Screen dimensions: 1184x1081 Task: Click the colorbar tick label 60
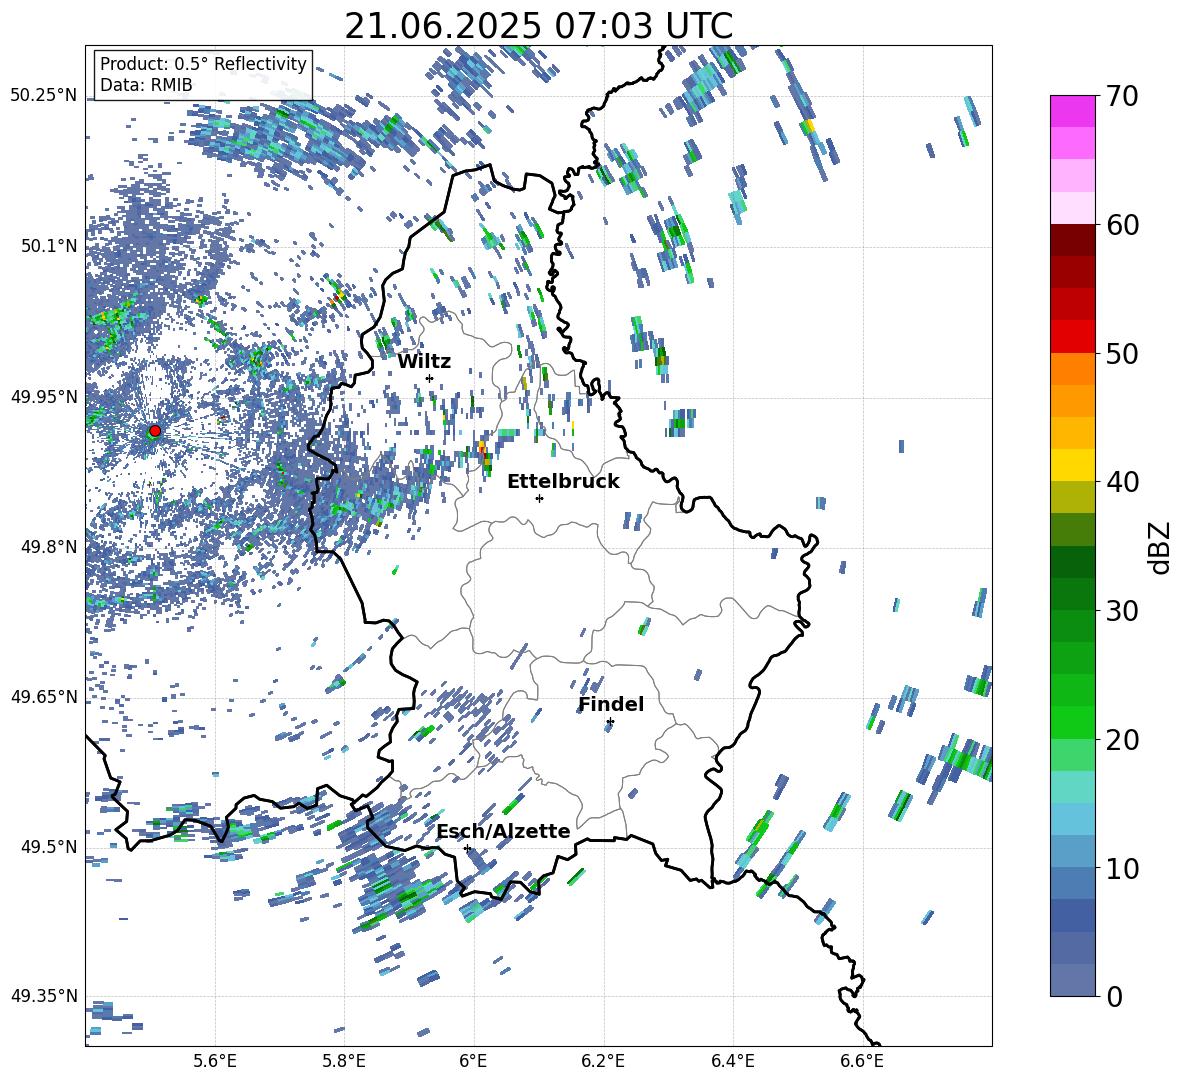[x=1122, y=225]
